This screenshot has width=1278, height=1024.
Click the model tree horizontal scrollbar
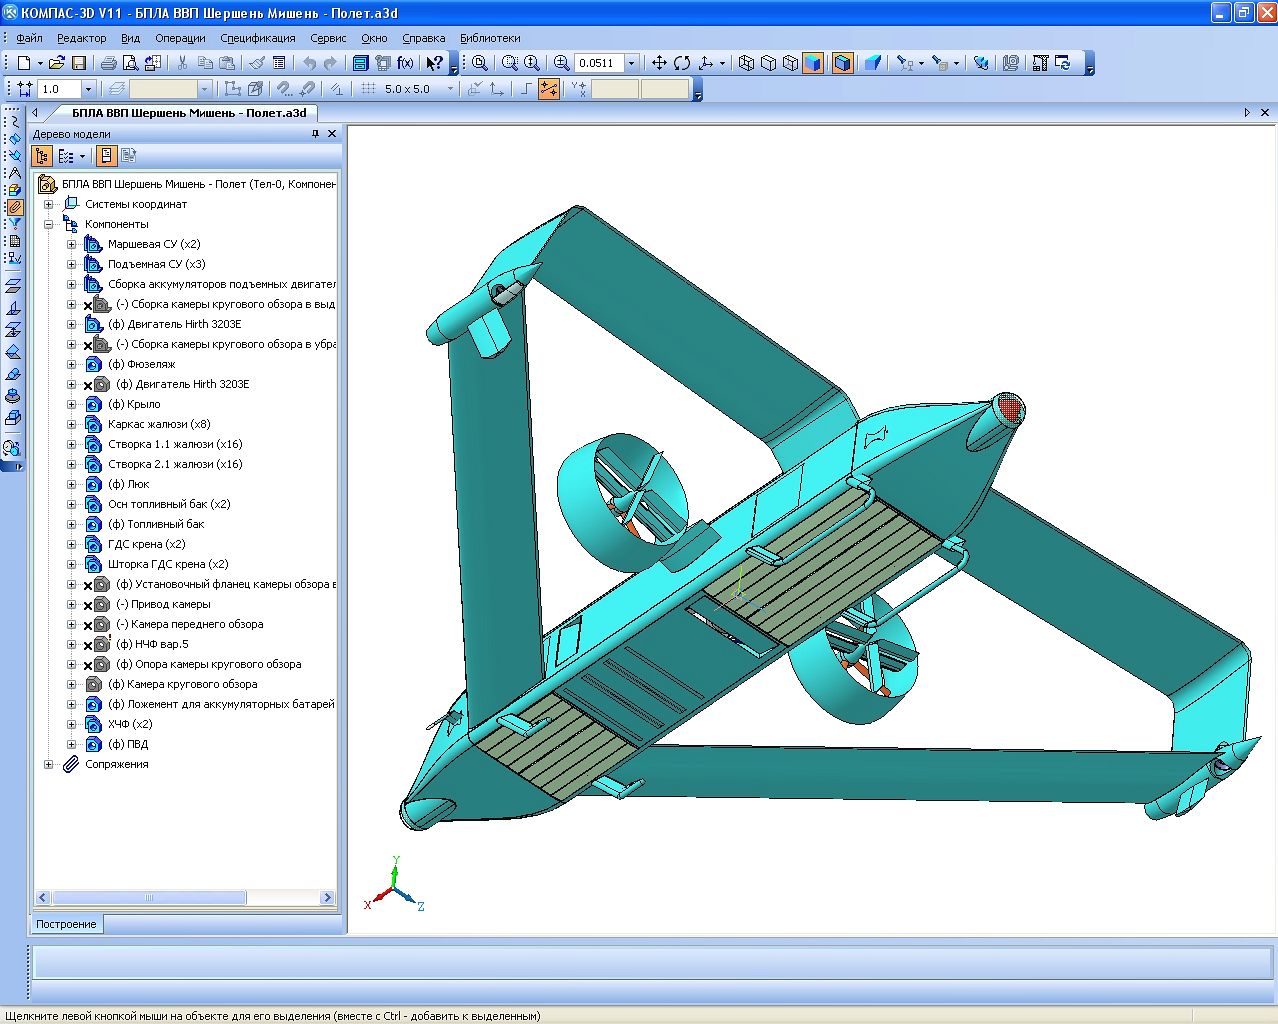pos(150,898)
